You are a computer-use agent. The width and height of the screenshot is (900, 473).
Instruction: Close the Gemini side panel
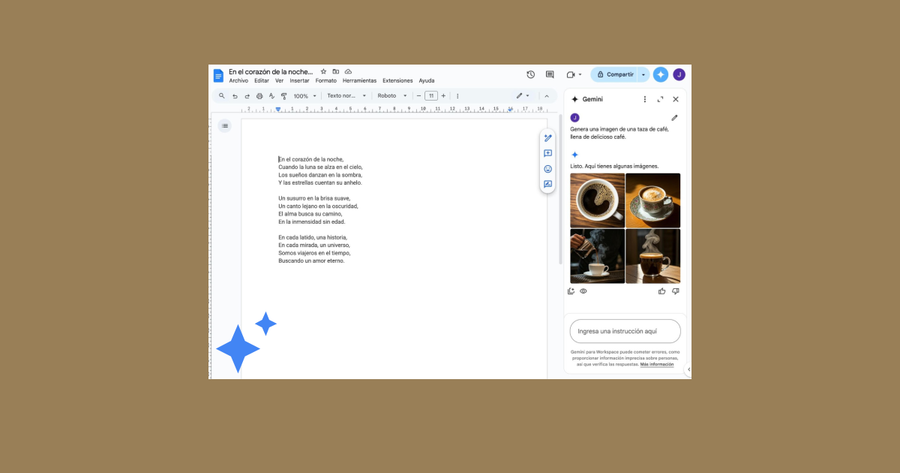pos(676,99)
